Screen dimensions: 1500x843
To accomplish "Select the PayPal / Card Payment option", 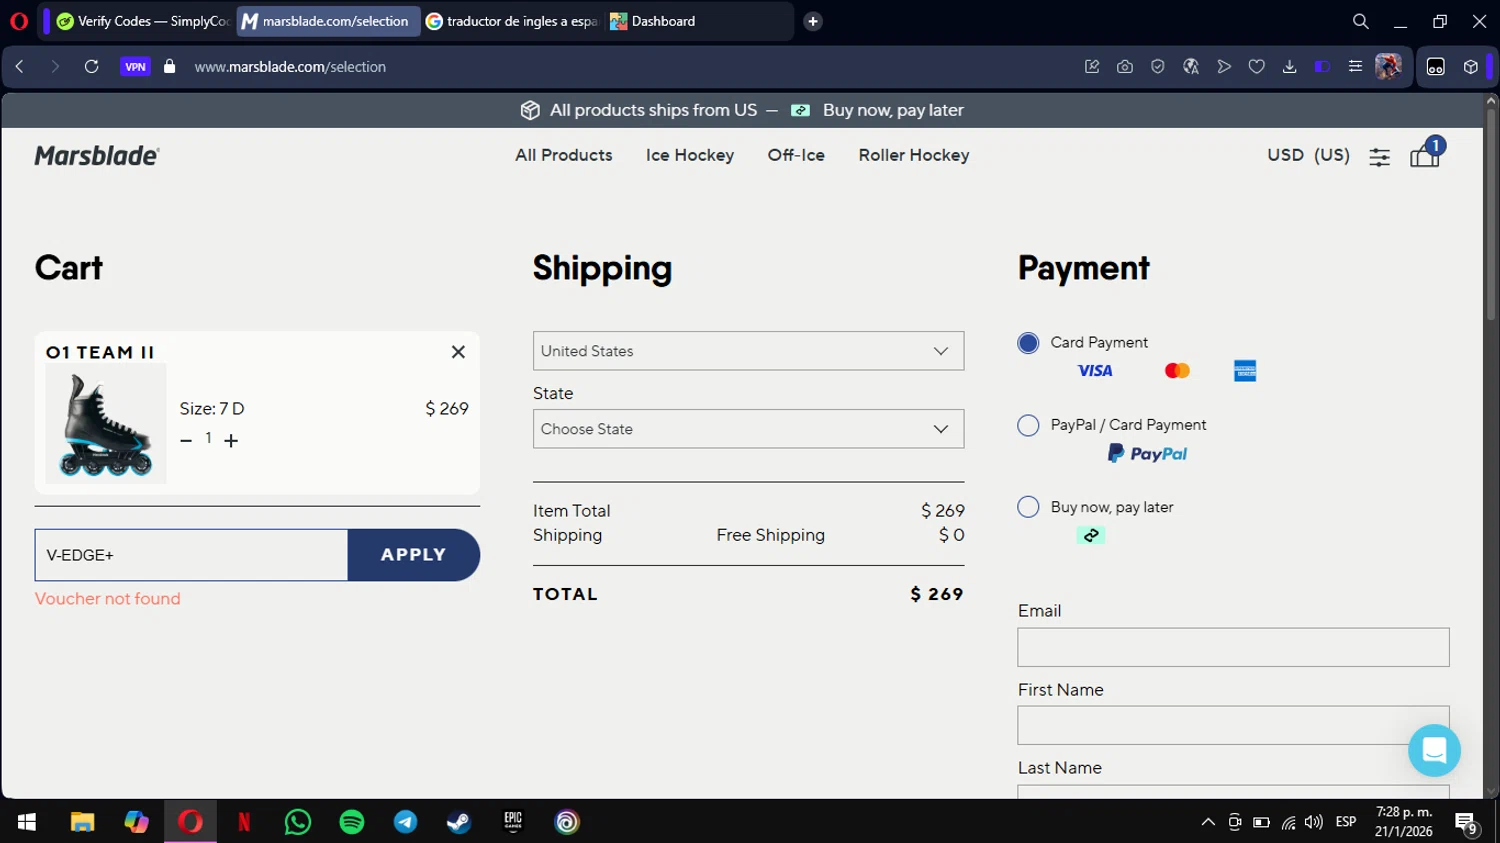I will 1028,425.
